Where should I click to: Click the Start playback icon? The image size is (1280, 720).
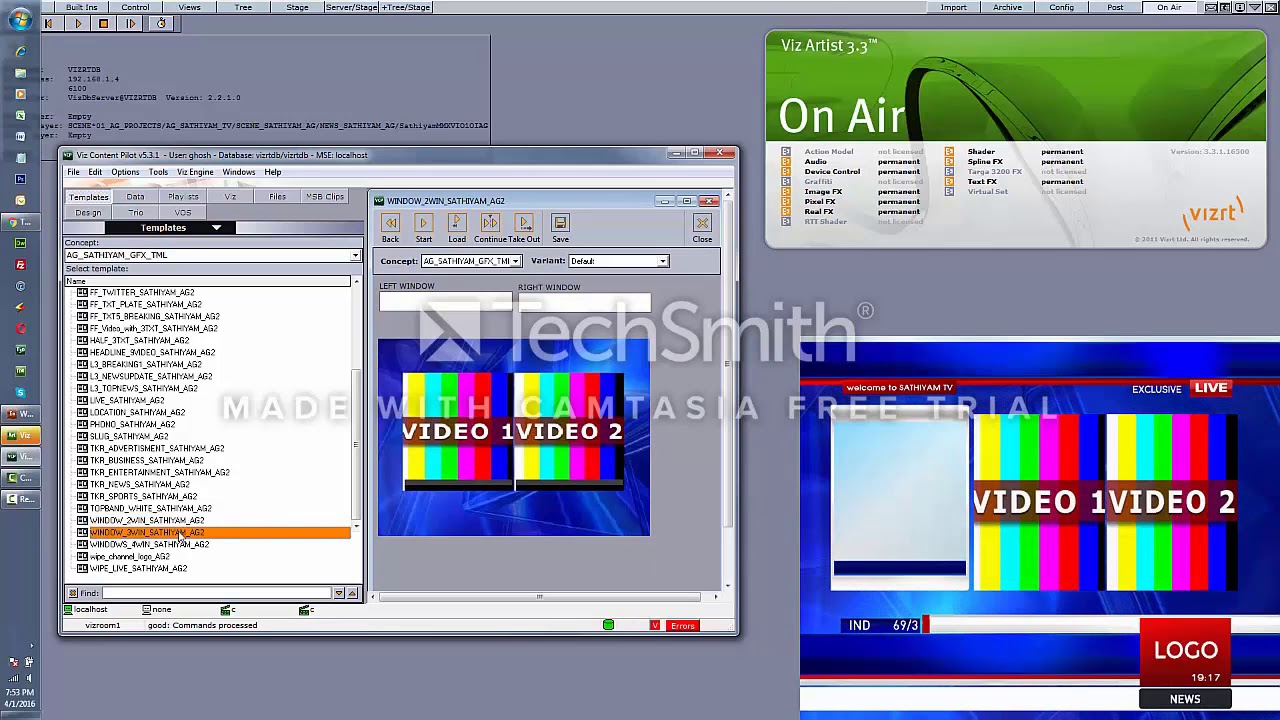[x=423, y=223]
